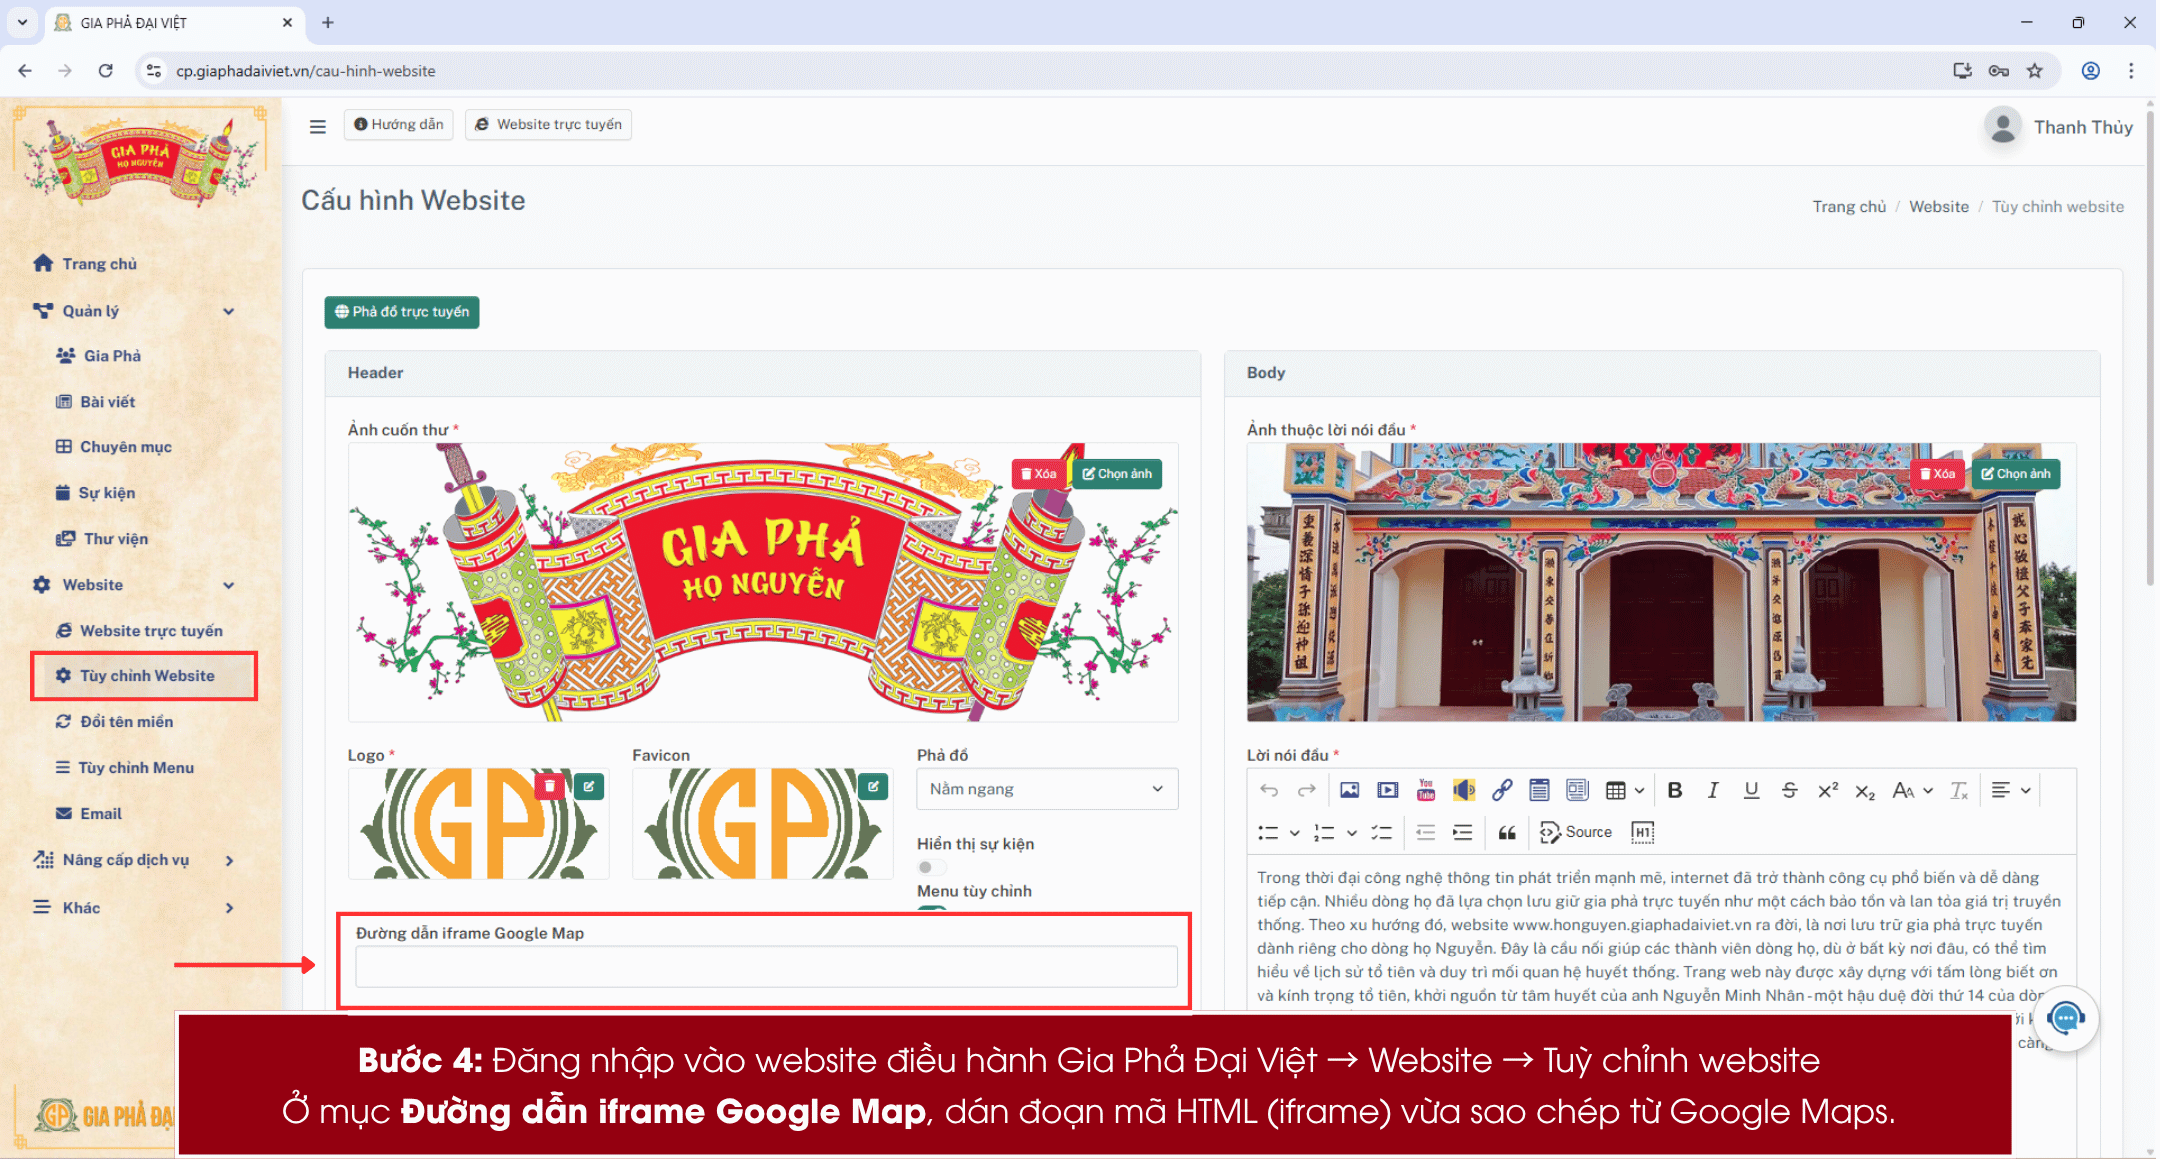Collapse the Quản lý sidebar section
The height and width of the screenshot is (1159, 2160).
pyautogui.click(x=230, y=310)
